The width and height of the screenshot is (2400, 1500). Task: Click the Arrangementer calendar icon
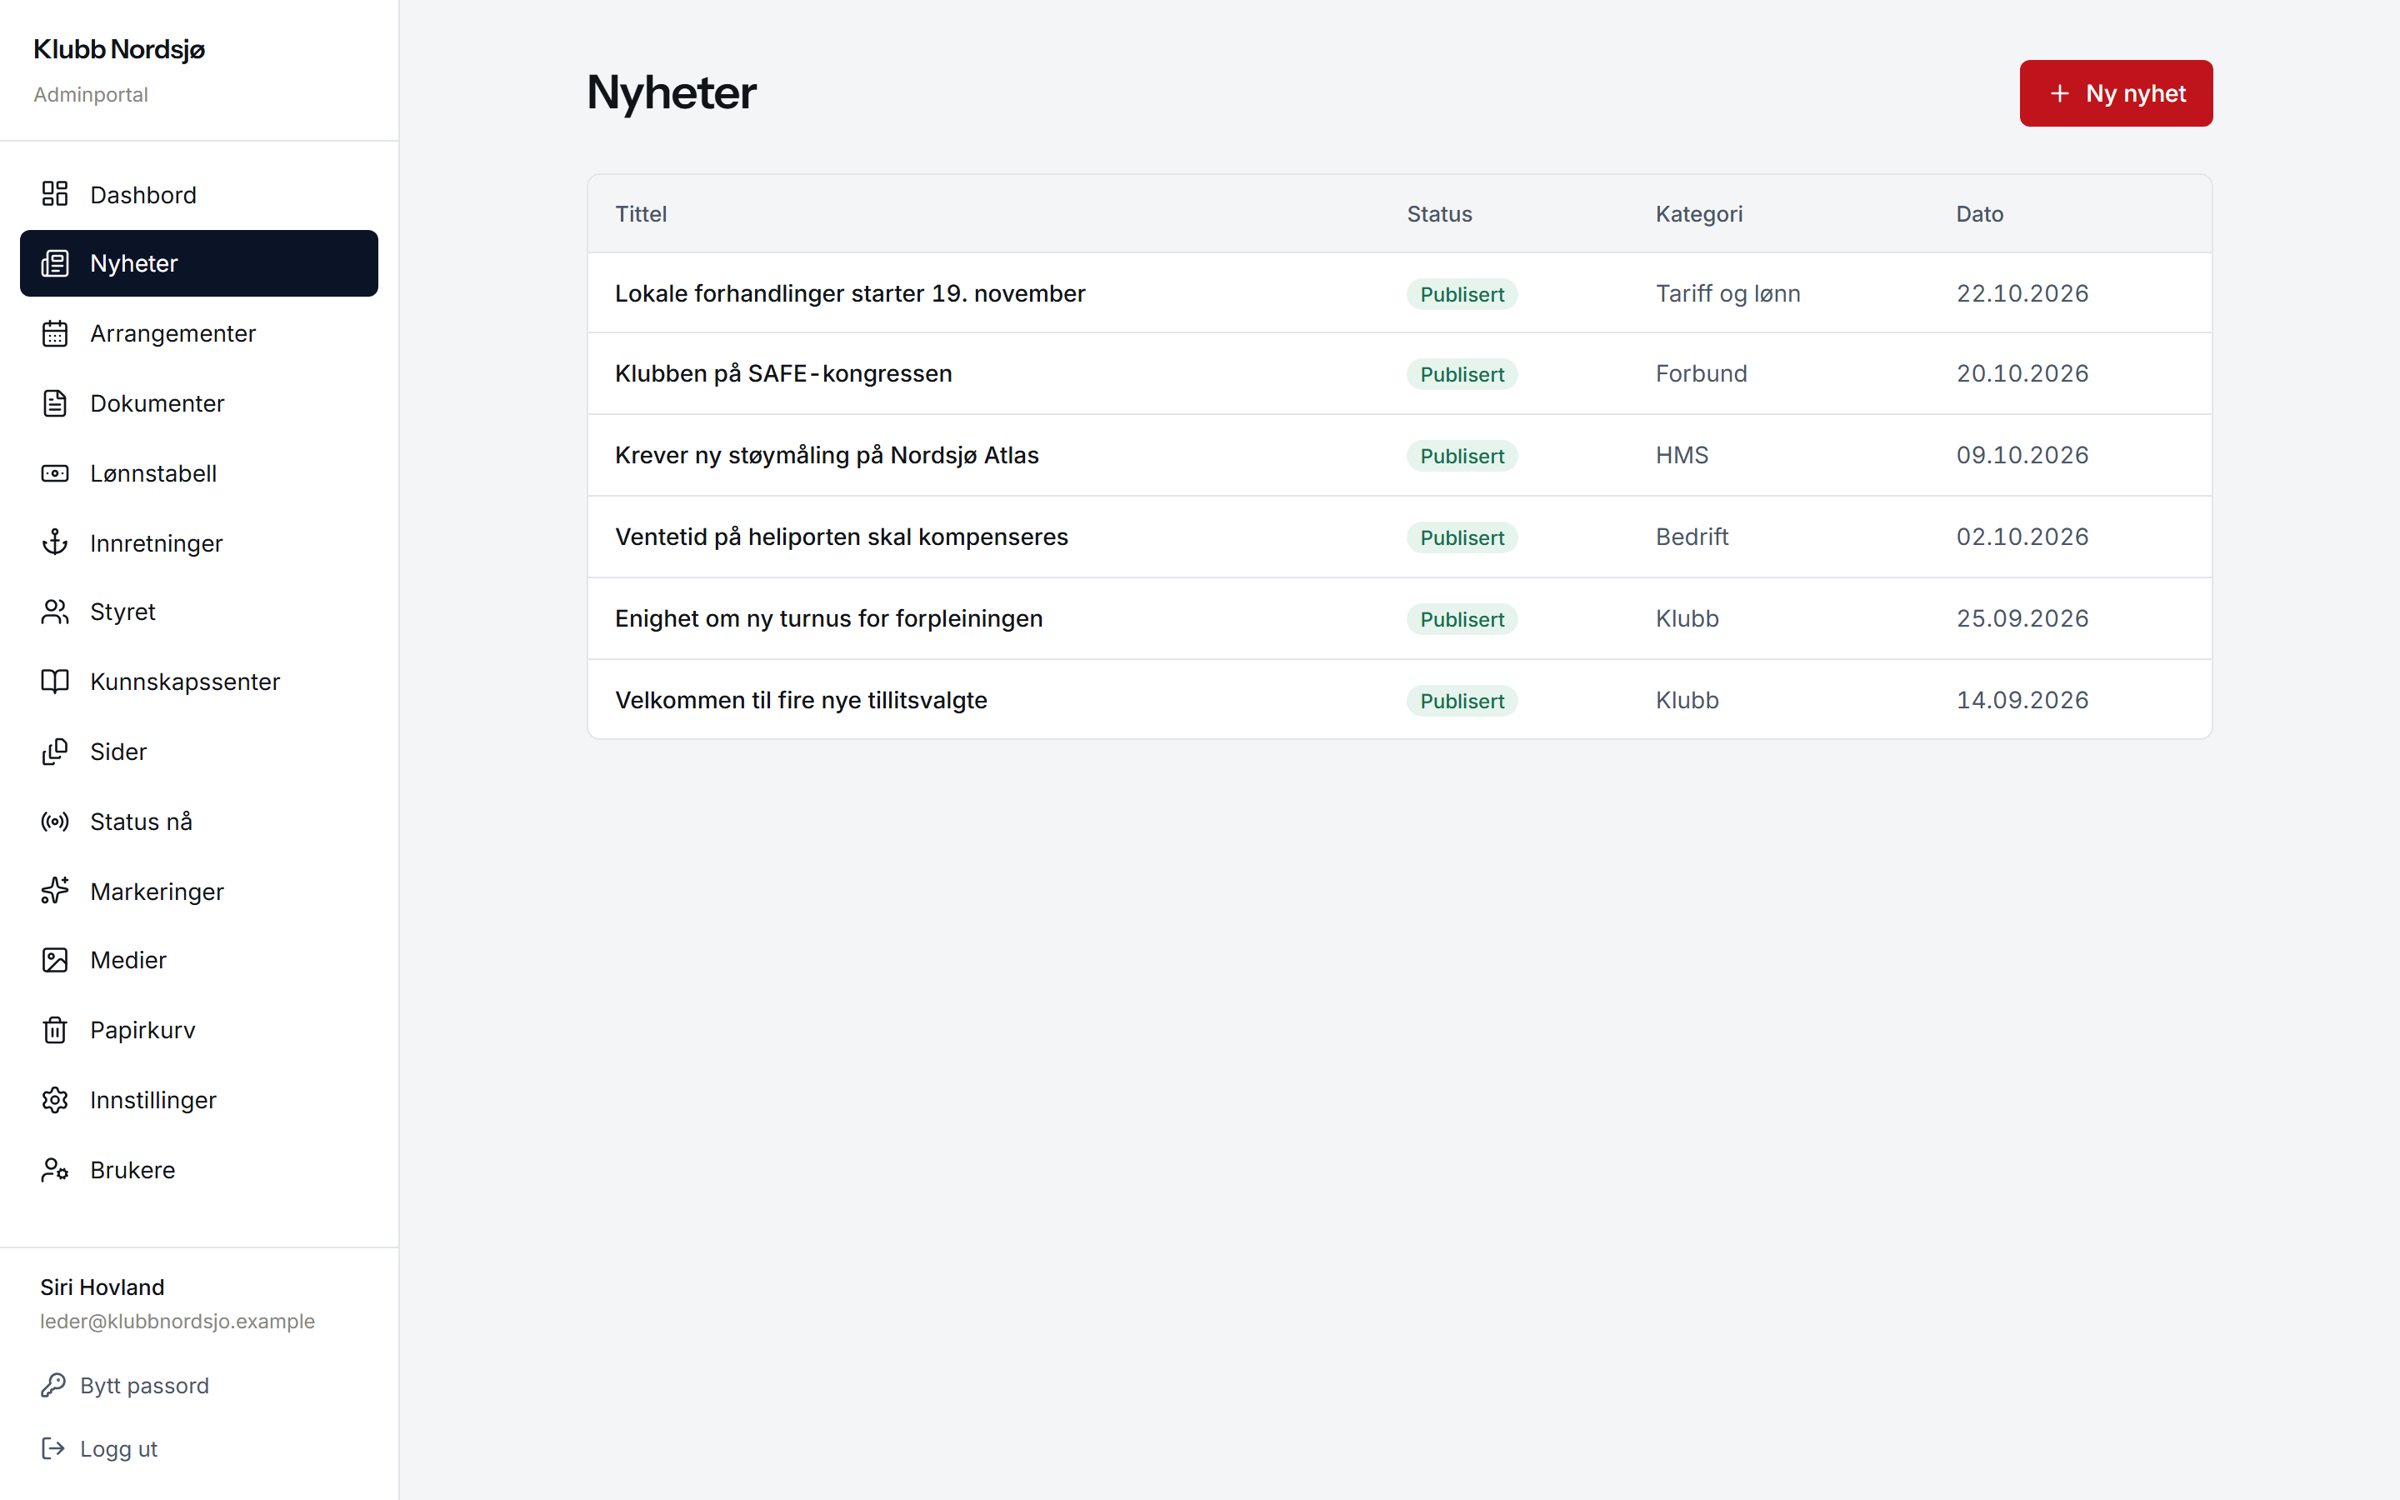coord(55,333)
